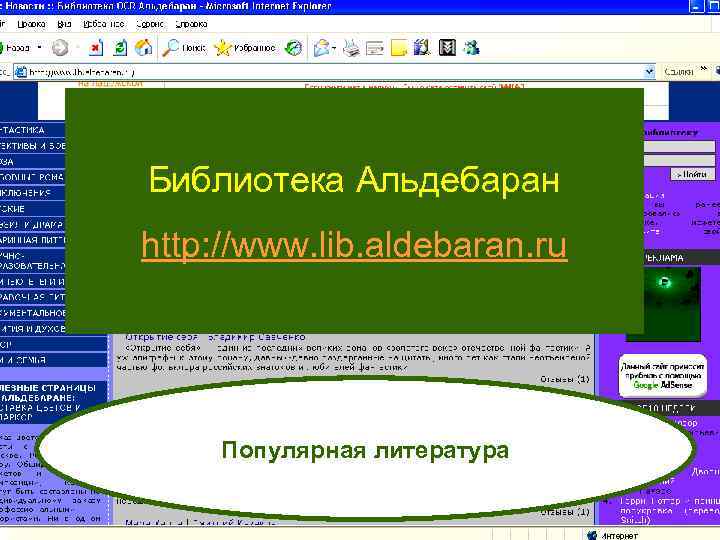This screenshot has width=720, height=540.
Task: Click the Edit page toolbar icon
Action: click(x=375, y=48)
